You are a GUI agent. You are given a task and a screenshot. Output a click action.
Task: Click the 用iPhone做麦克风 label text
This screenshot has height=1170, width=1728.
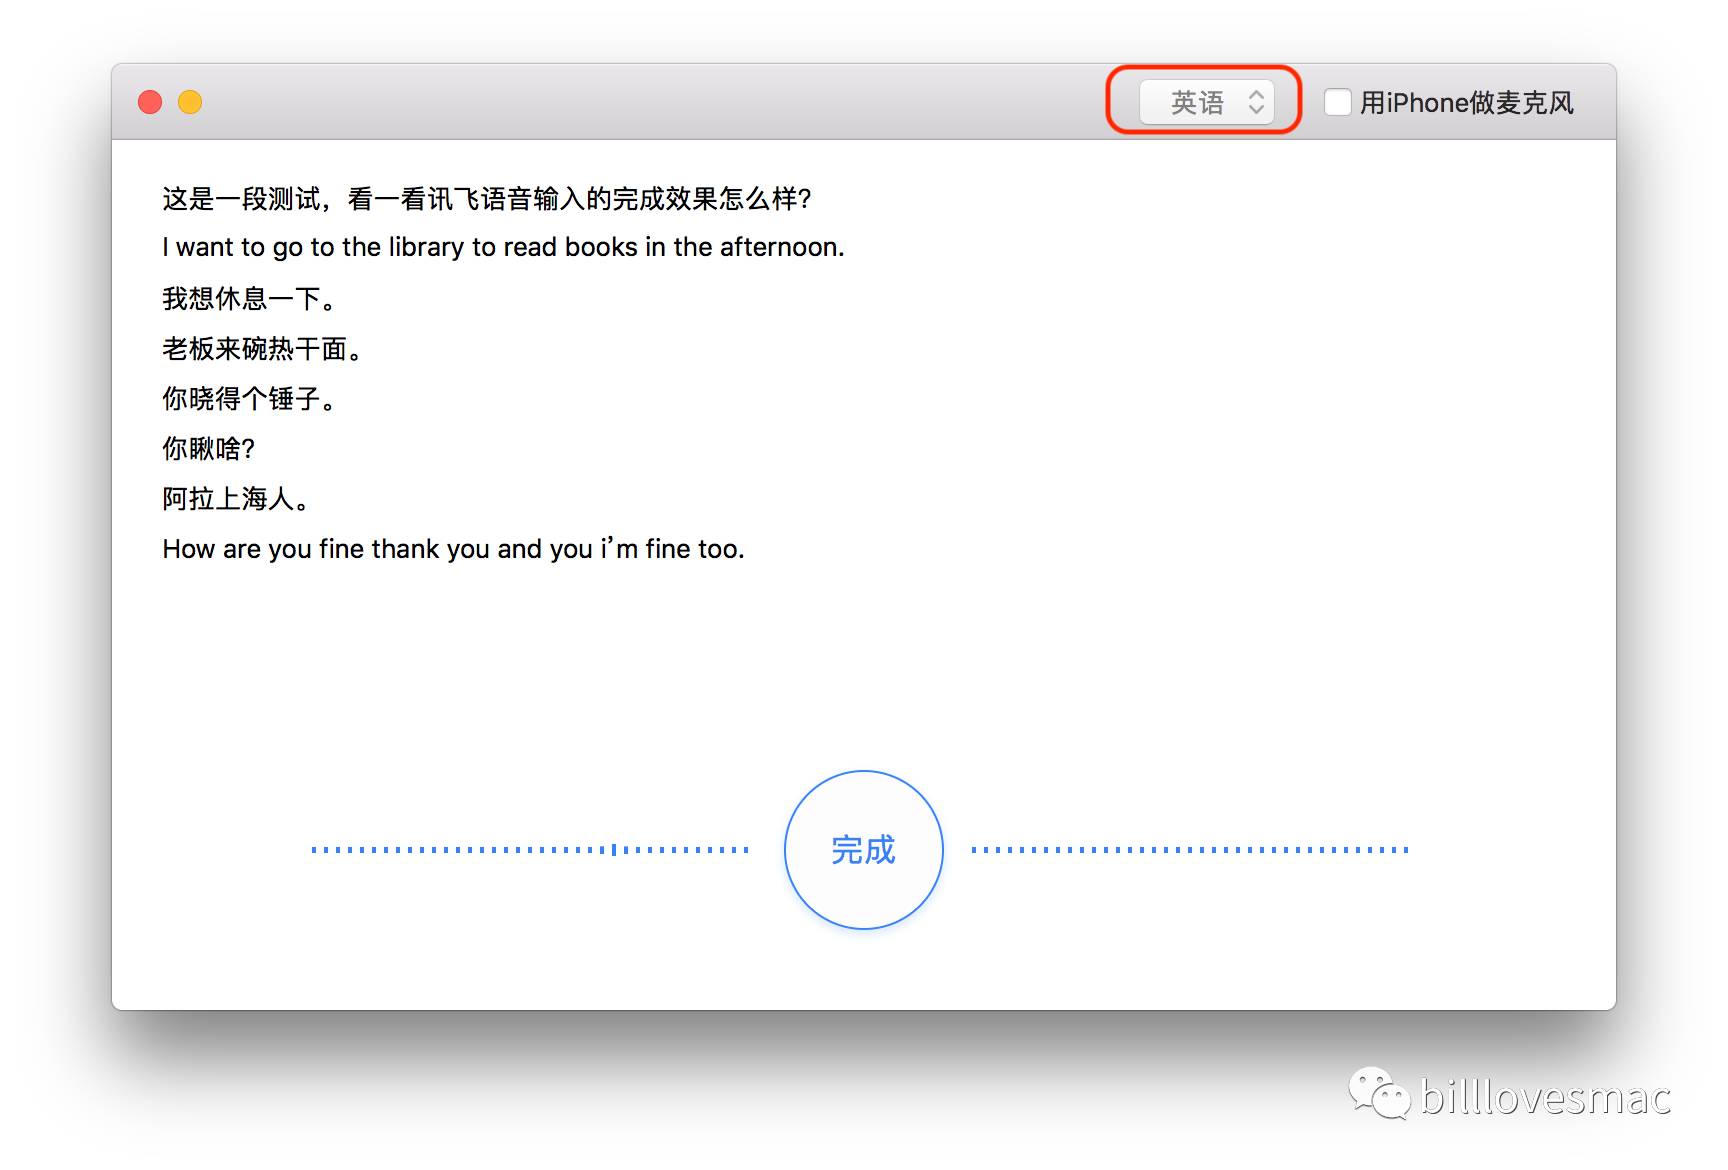(1466, 103)
